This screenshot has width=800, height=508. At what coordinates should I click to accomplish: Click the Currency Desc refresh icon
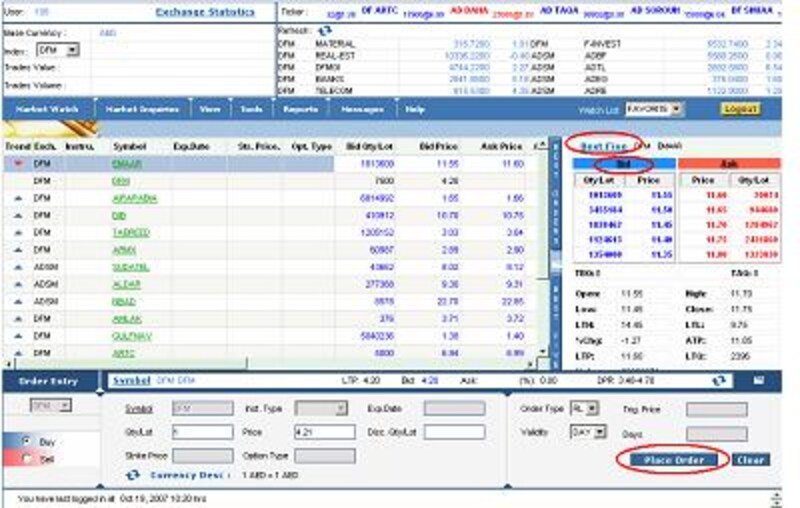(132, 475)
